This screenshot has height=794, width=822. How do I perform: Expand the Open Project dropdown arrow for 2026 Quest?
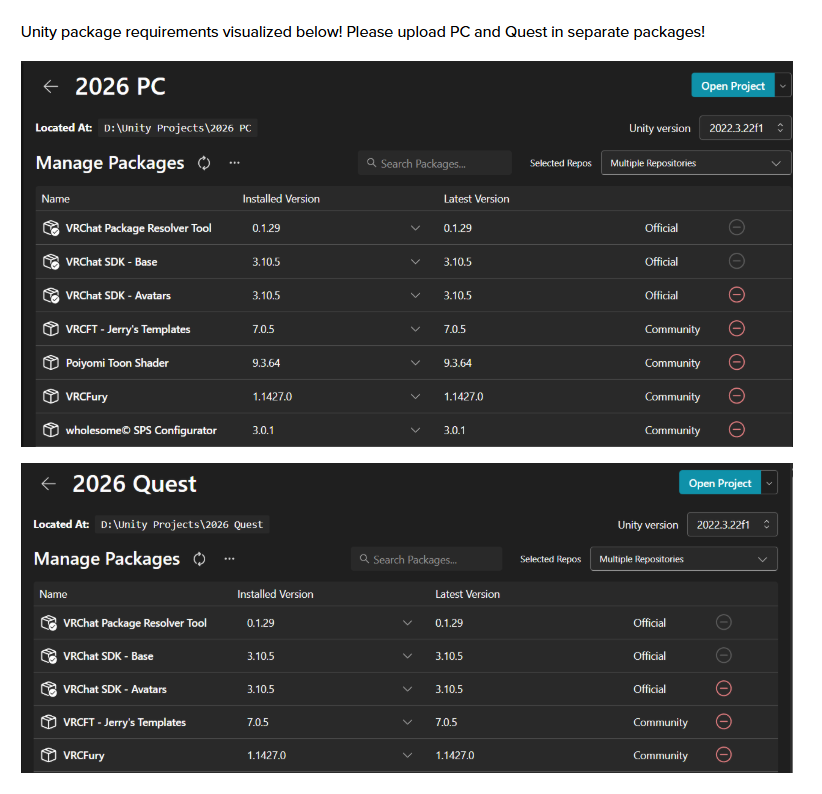[769, 483]
